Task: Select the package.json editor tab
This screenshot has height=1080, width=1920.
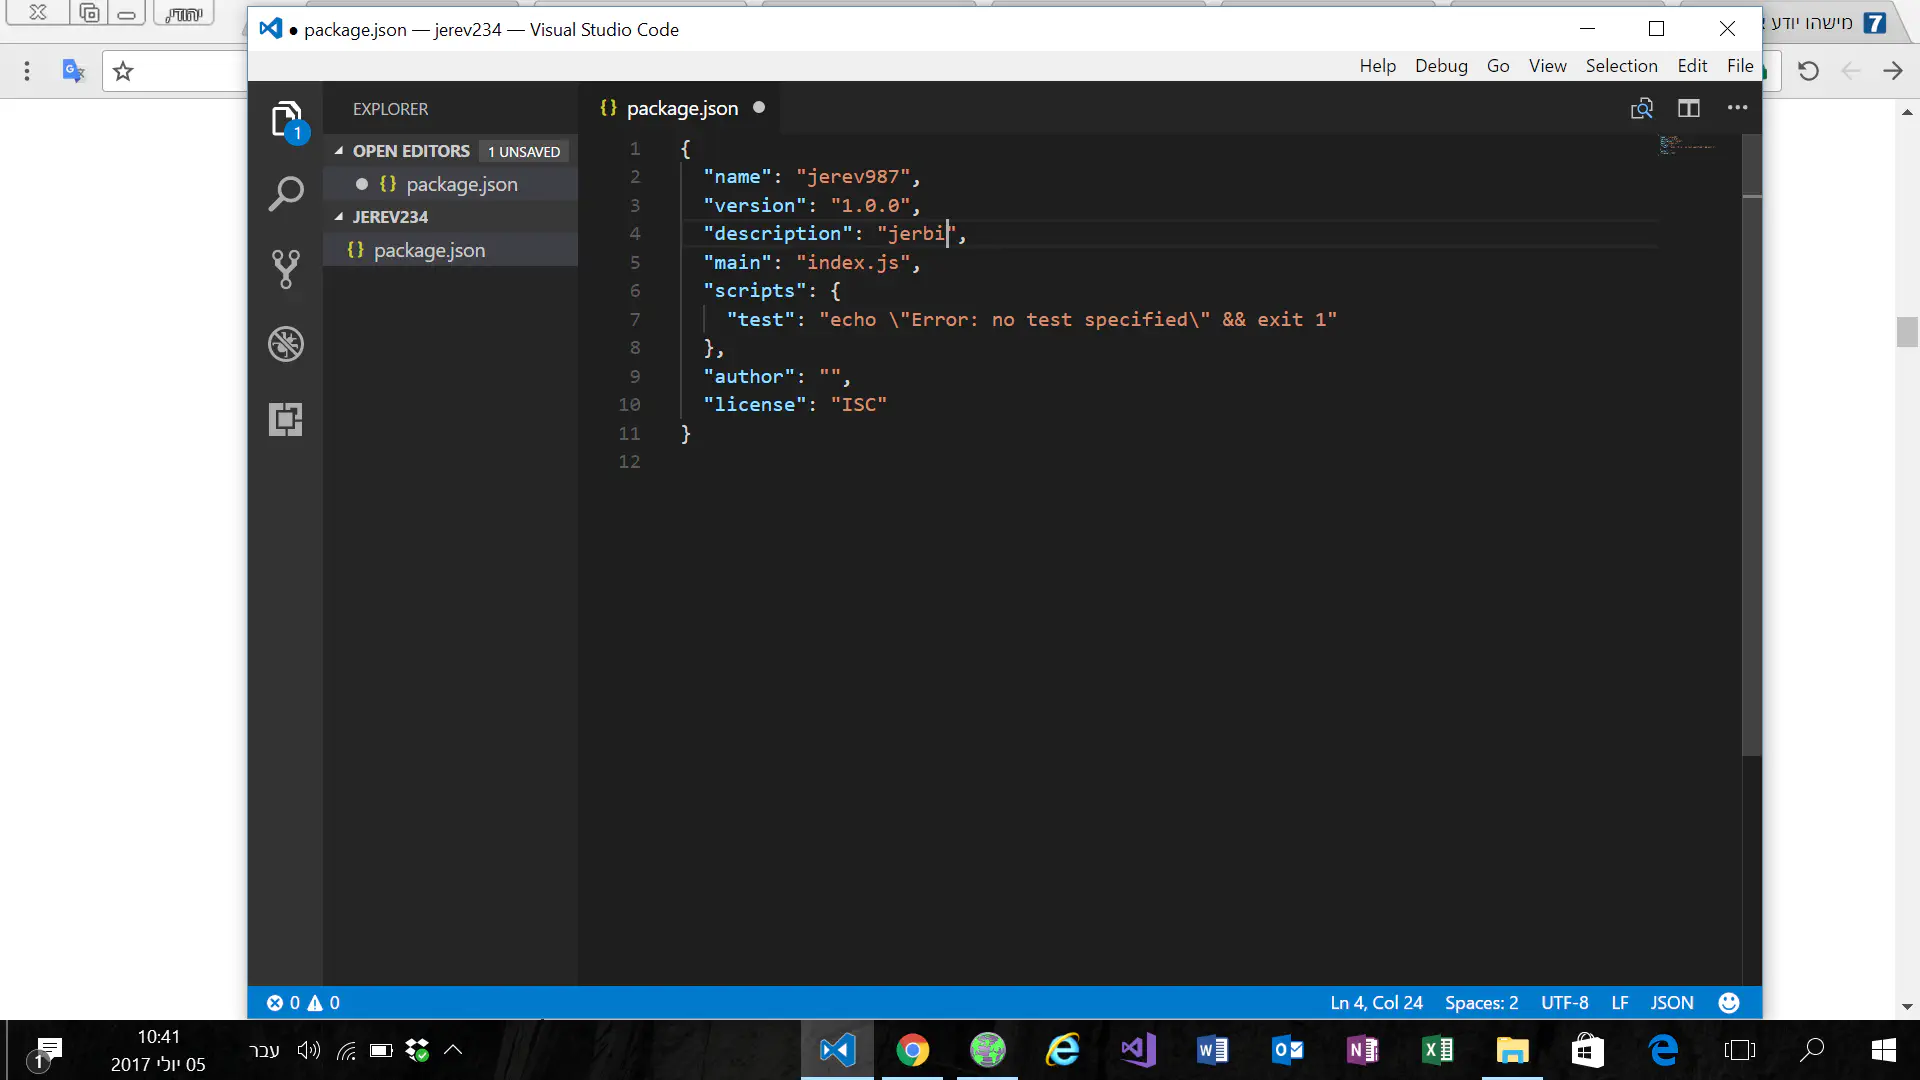Action: (x=681, y=108)
